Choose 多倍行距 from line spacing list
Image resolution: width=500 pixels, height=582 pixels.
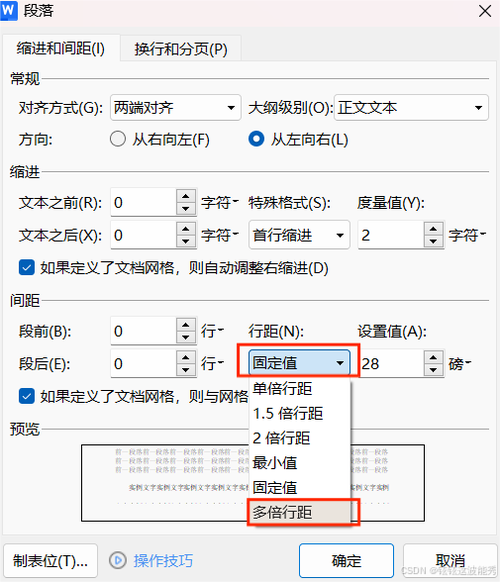pyautogui.click(x=299, y=512)
